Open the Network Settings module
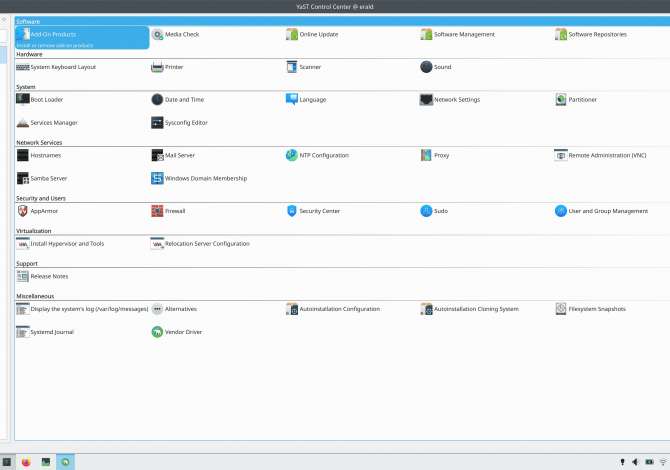670x470 pixels. coord(450,100)
